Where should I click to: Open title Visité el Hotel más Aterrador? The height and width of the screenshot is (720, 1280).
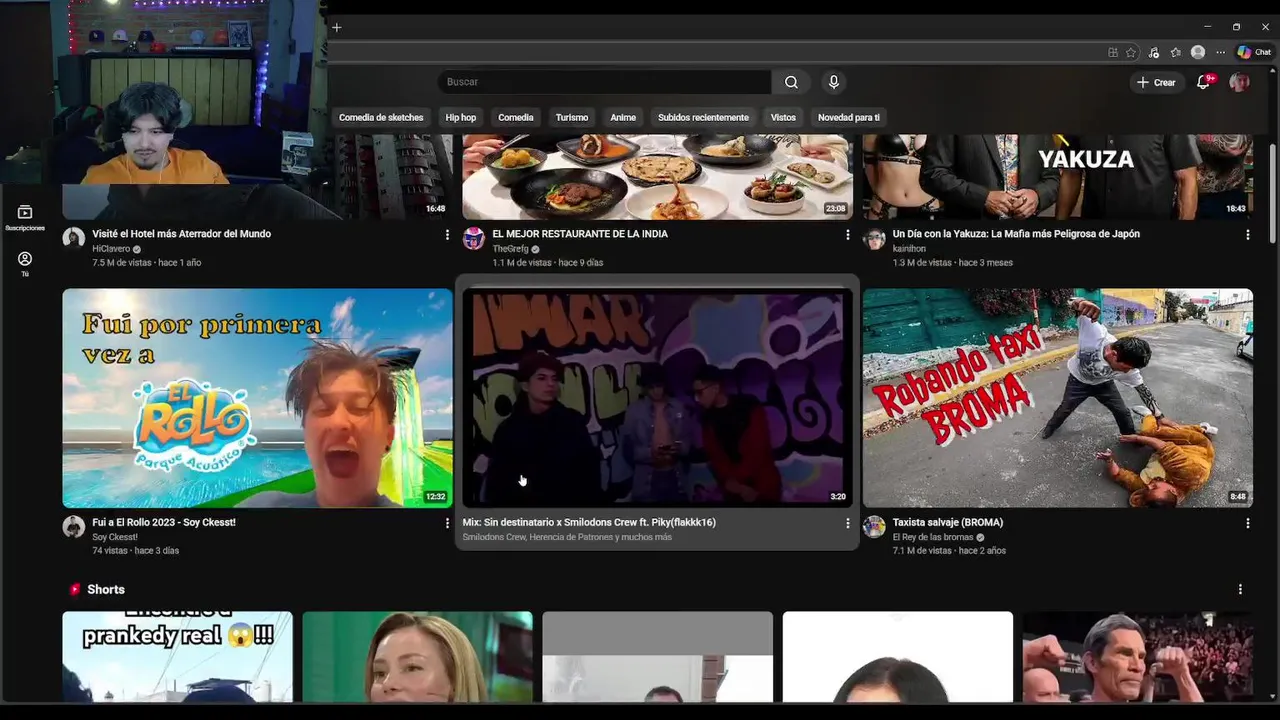click(181, 234)
